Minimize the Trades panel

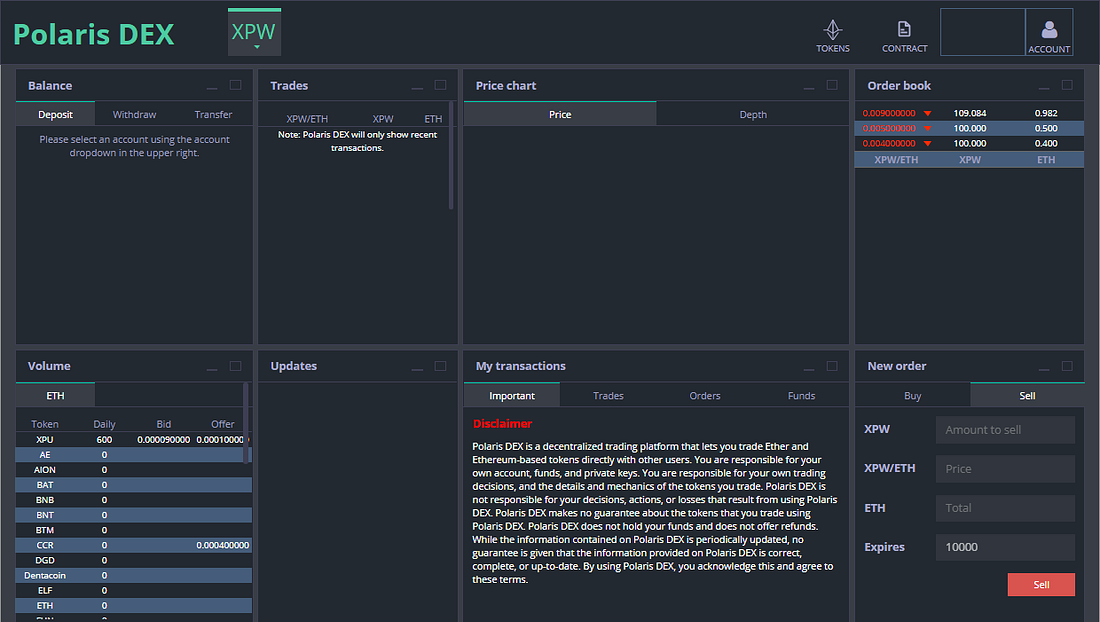click(417, 86)
